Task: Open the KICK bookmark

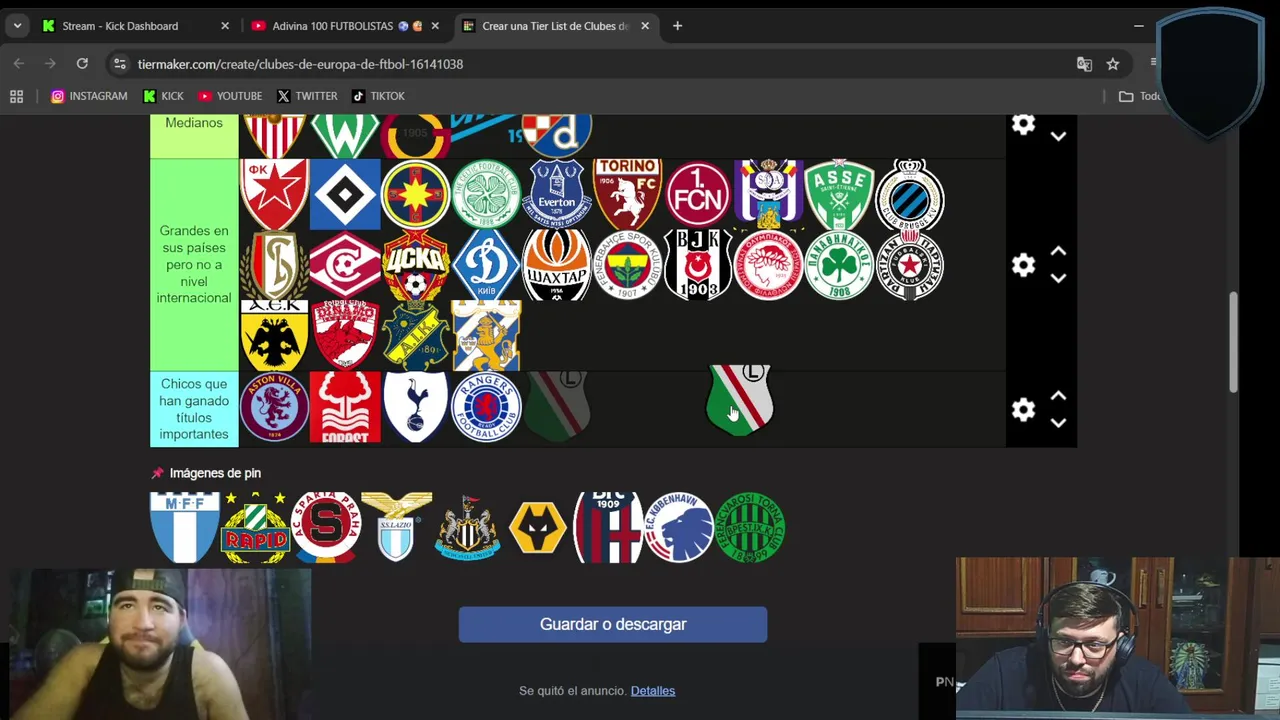Action: point(163,96)
